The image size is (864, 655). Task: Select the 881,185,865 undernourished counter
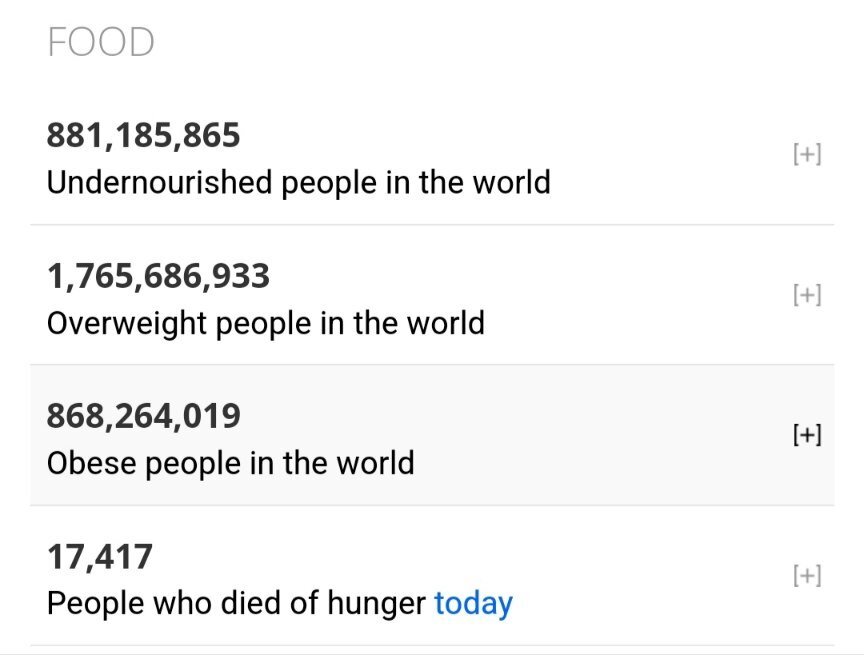pos(143,135)
